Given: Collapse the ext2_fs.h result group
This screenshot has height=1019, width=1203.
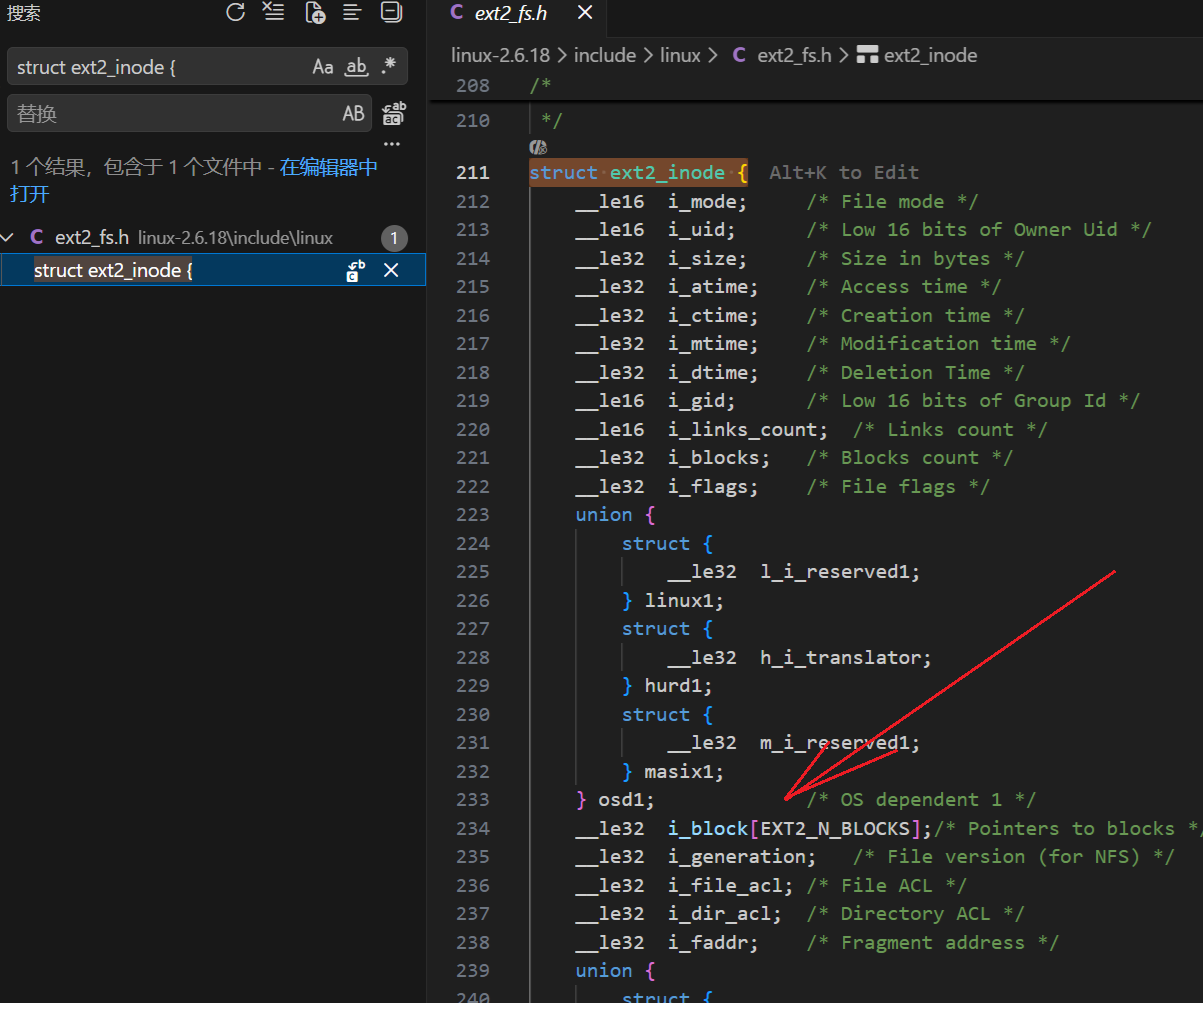Looking at the screenshot, I should pos(9,238).
